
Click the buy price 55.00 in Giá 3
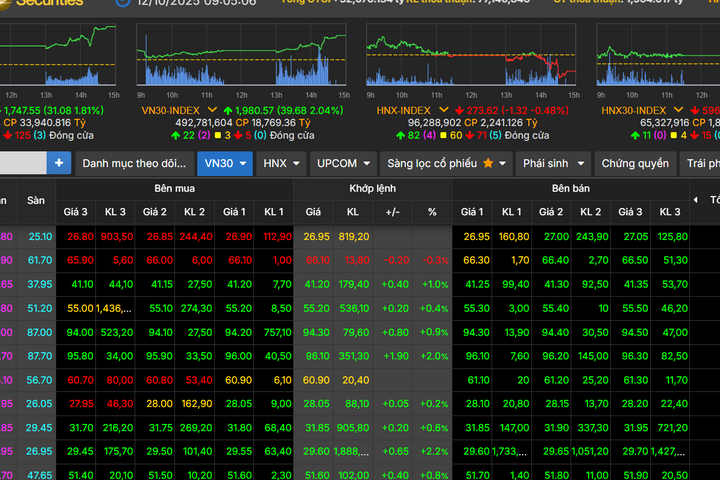click(x=80, y=308)
